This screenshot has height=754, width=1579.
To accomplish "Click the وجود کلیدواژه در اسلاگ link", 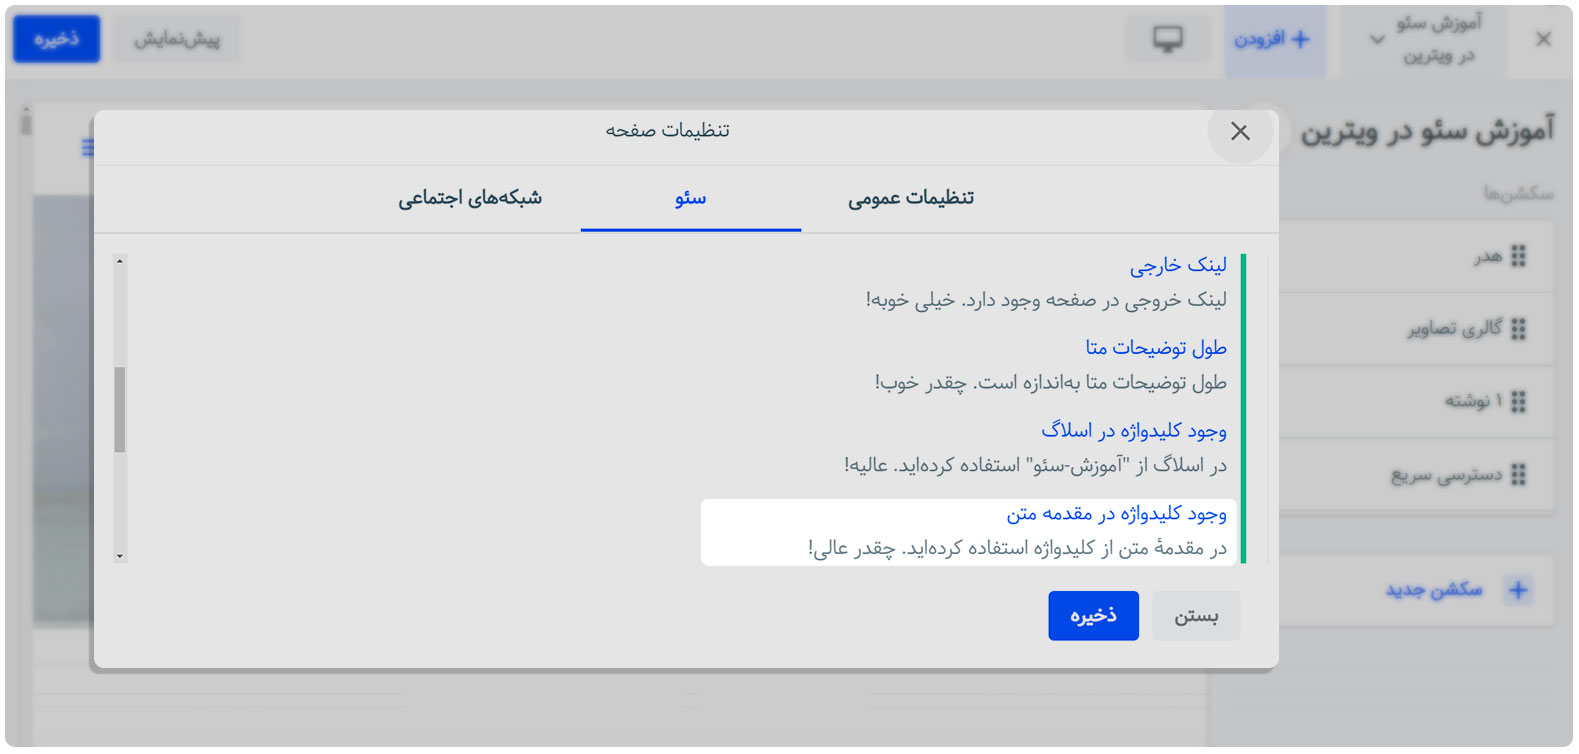I will coord(1134,431).
